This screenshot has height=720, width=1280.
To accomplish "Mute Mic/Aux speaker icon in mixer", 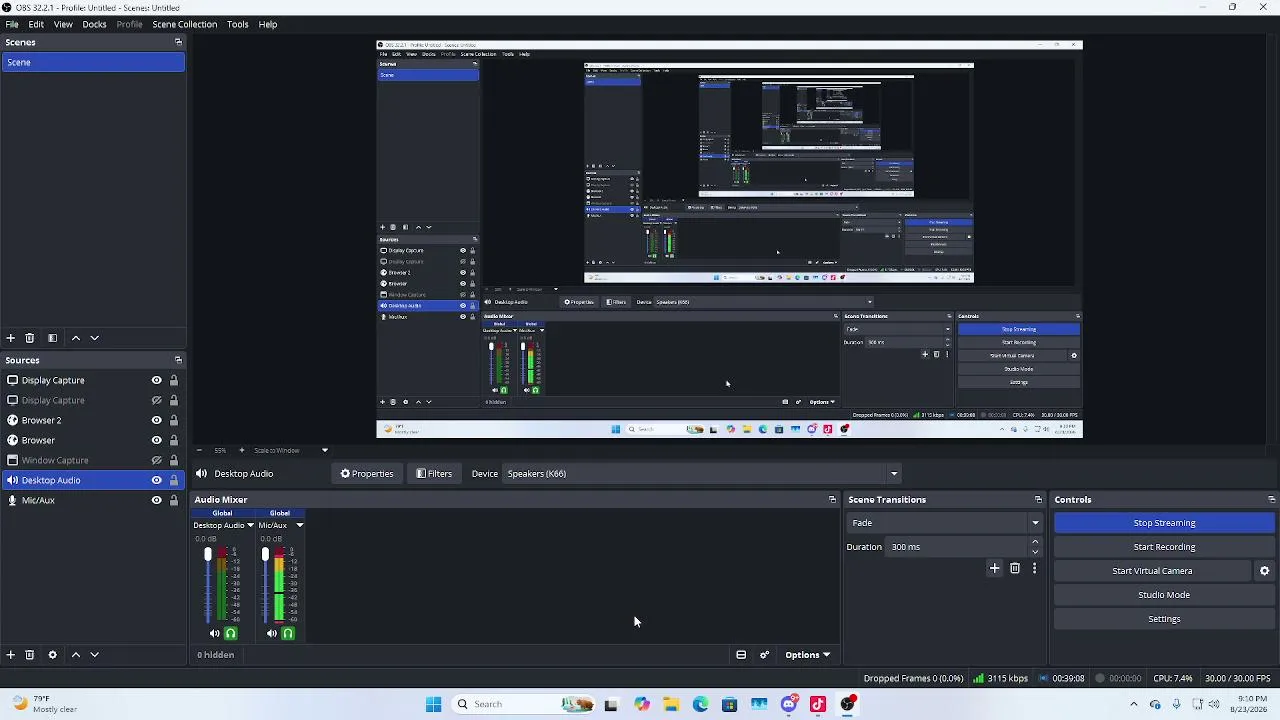I will (272, 633).
